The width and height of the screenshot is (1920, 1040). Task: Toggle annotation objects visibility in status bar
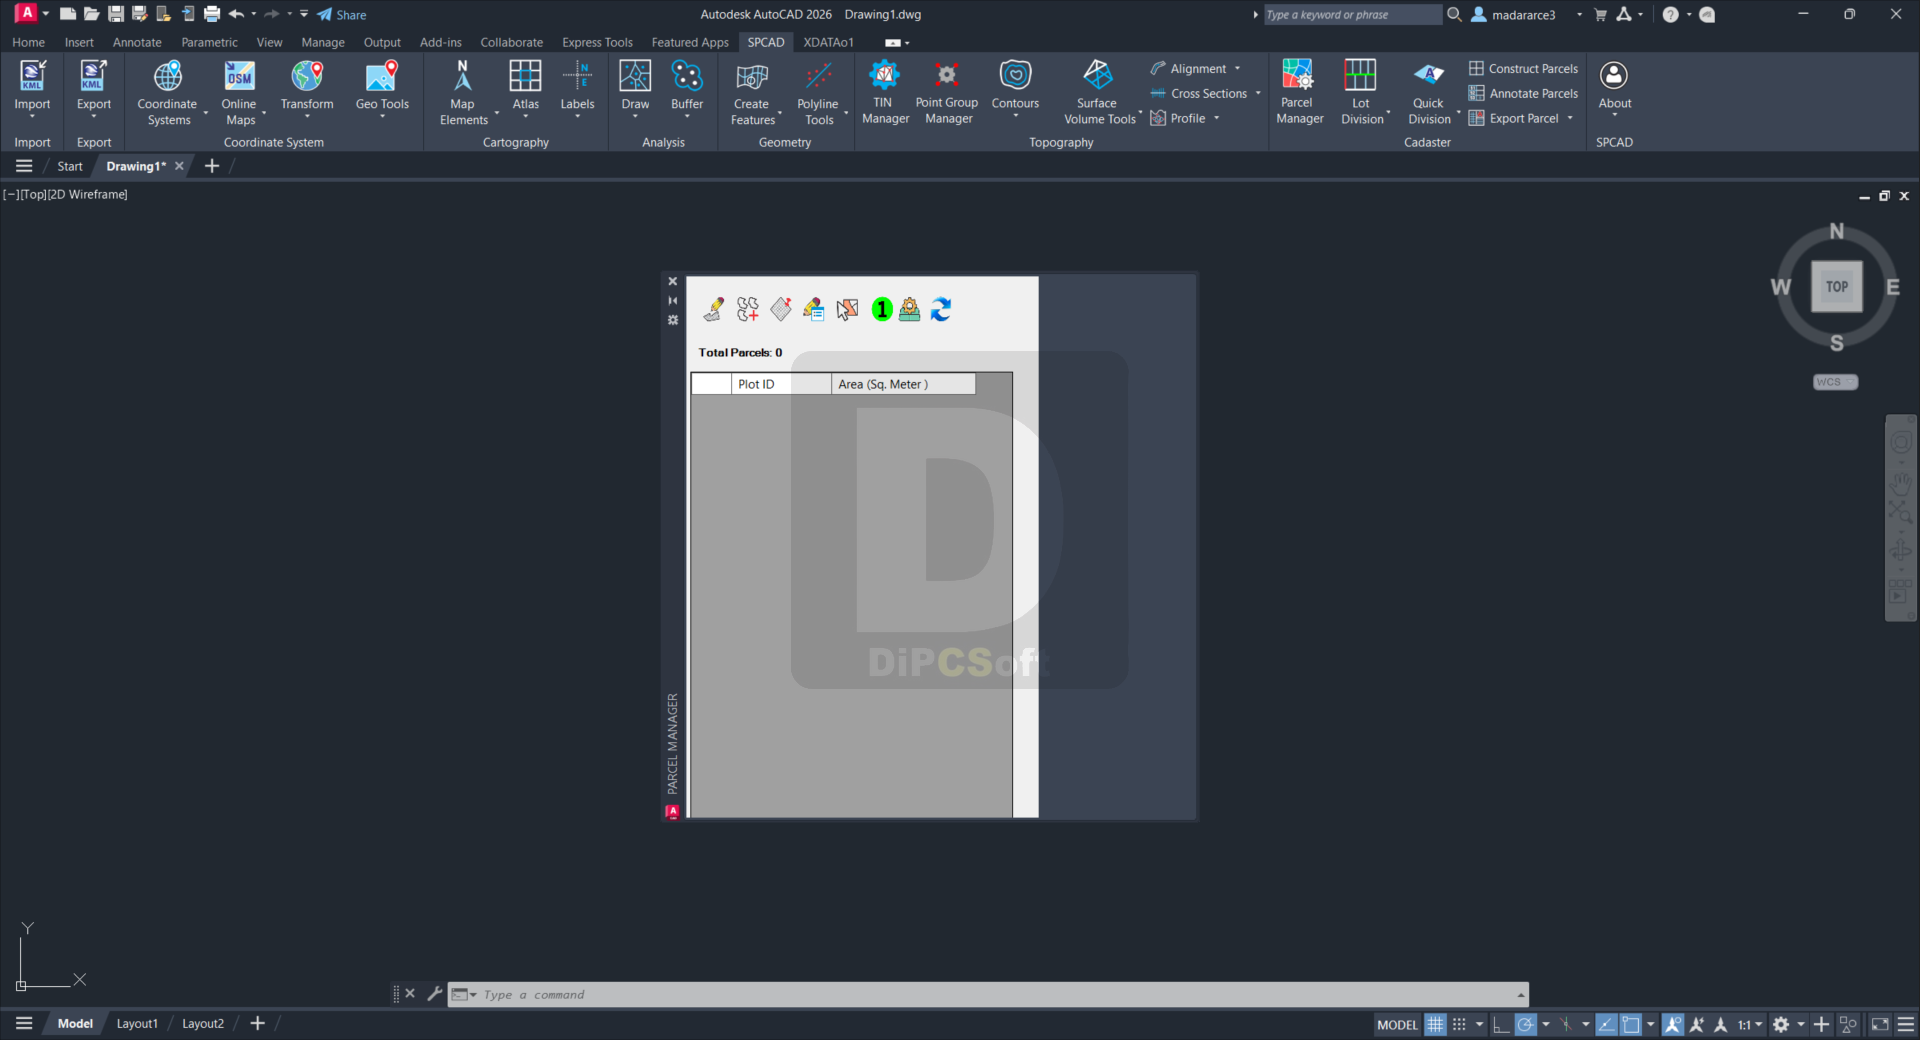[1673, 1024]
